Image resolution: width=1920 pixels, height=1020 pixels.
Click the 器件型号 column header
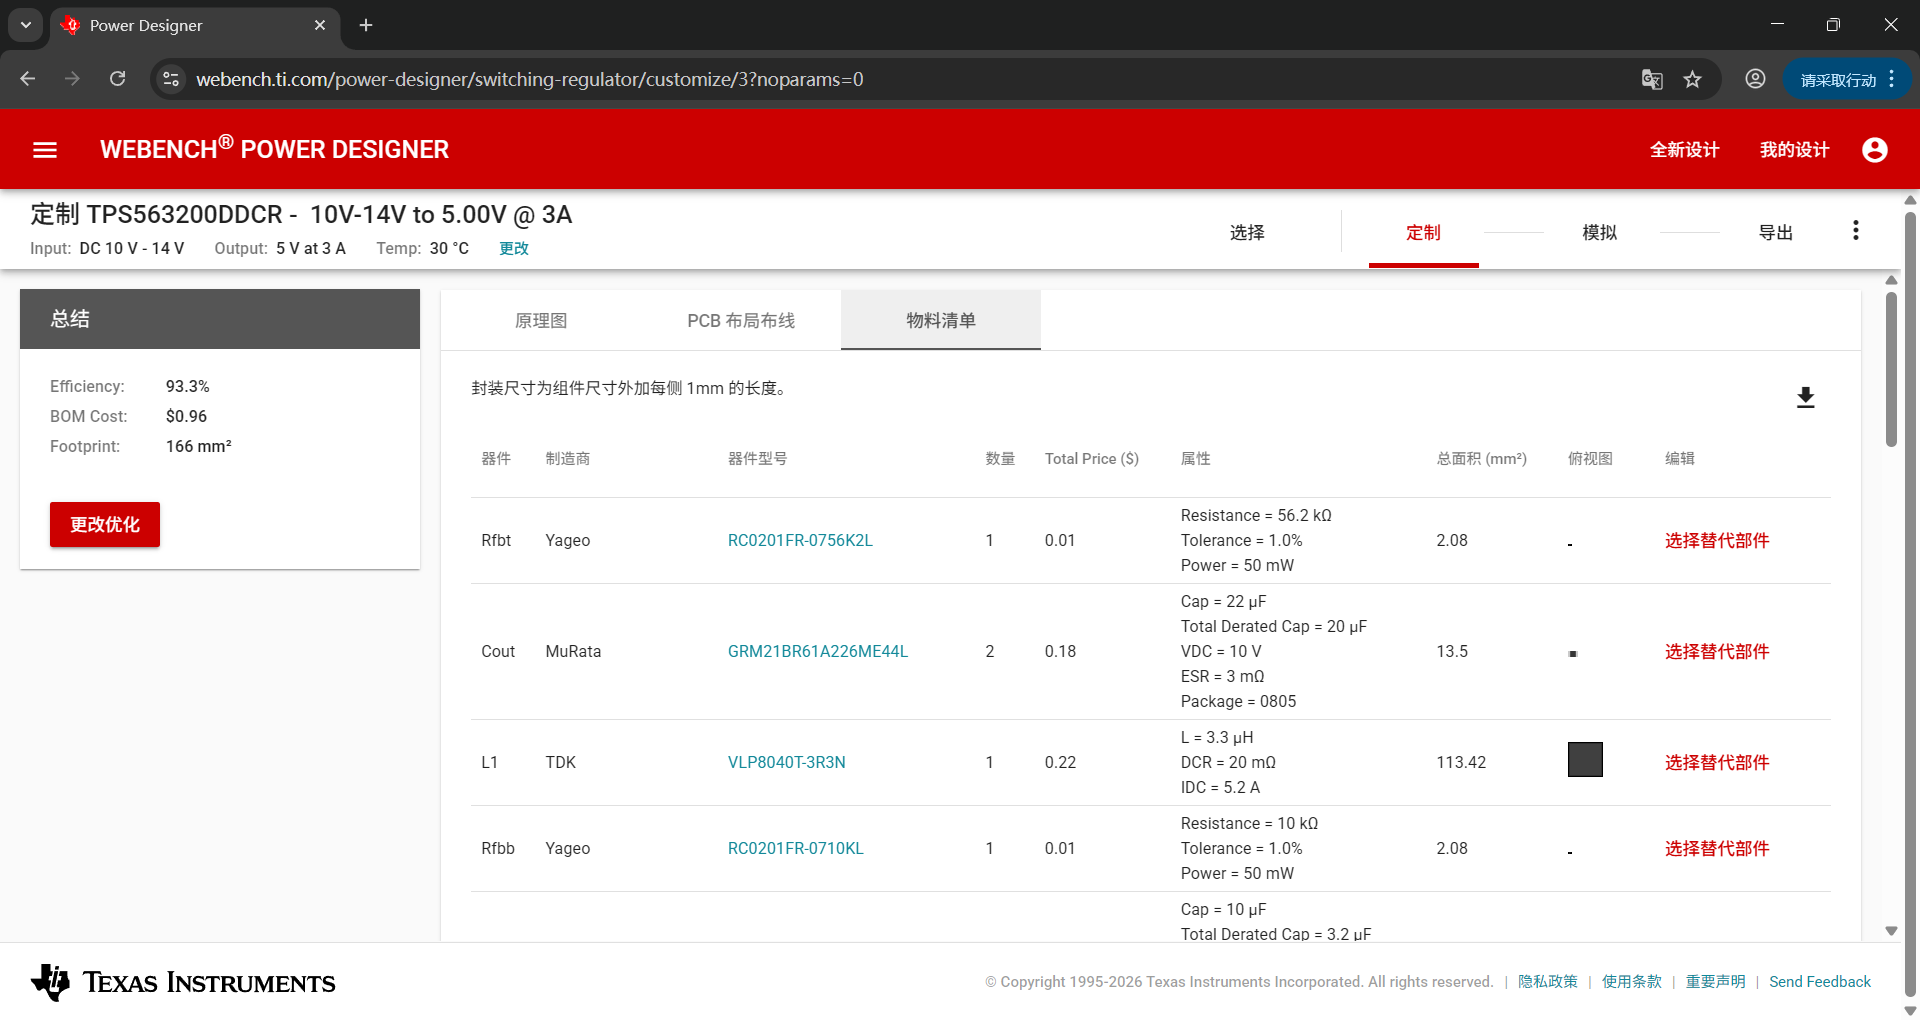click(x=757, y=458)
